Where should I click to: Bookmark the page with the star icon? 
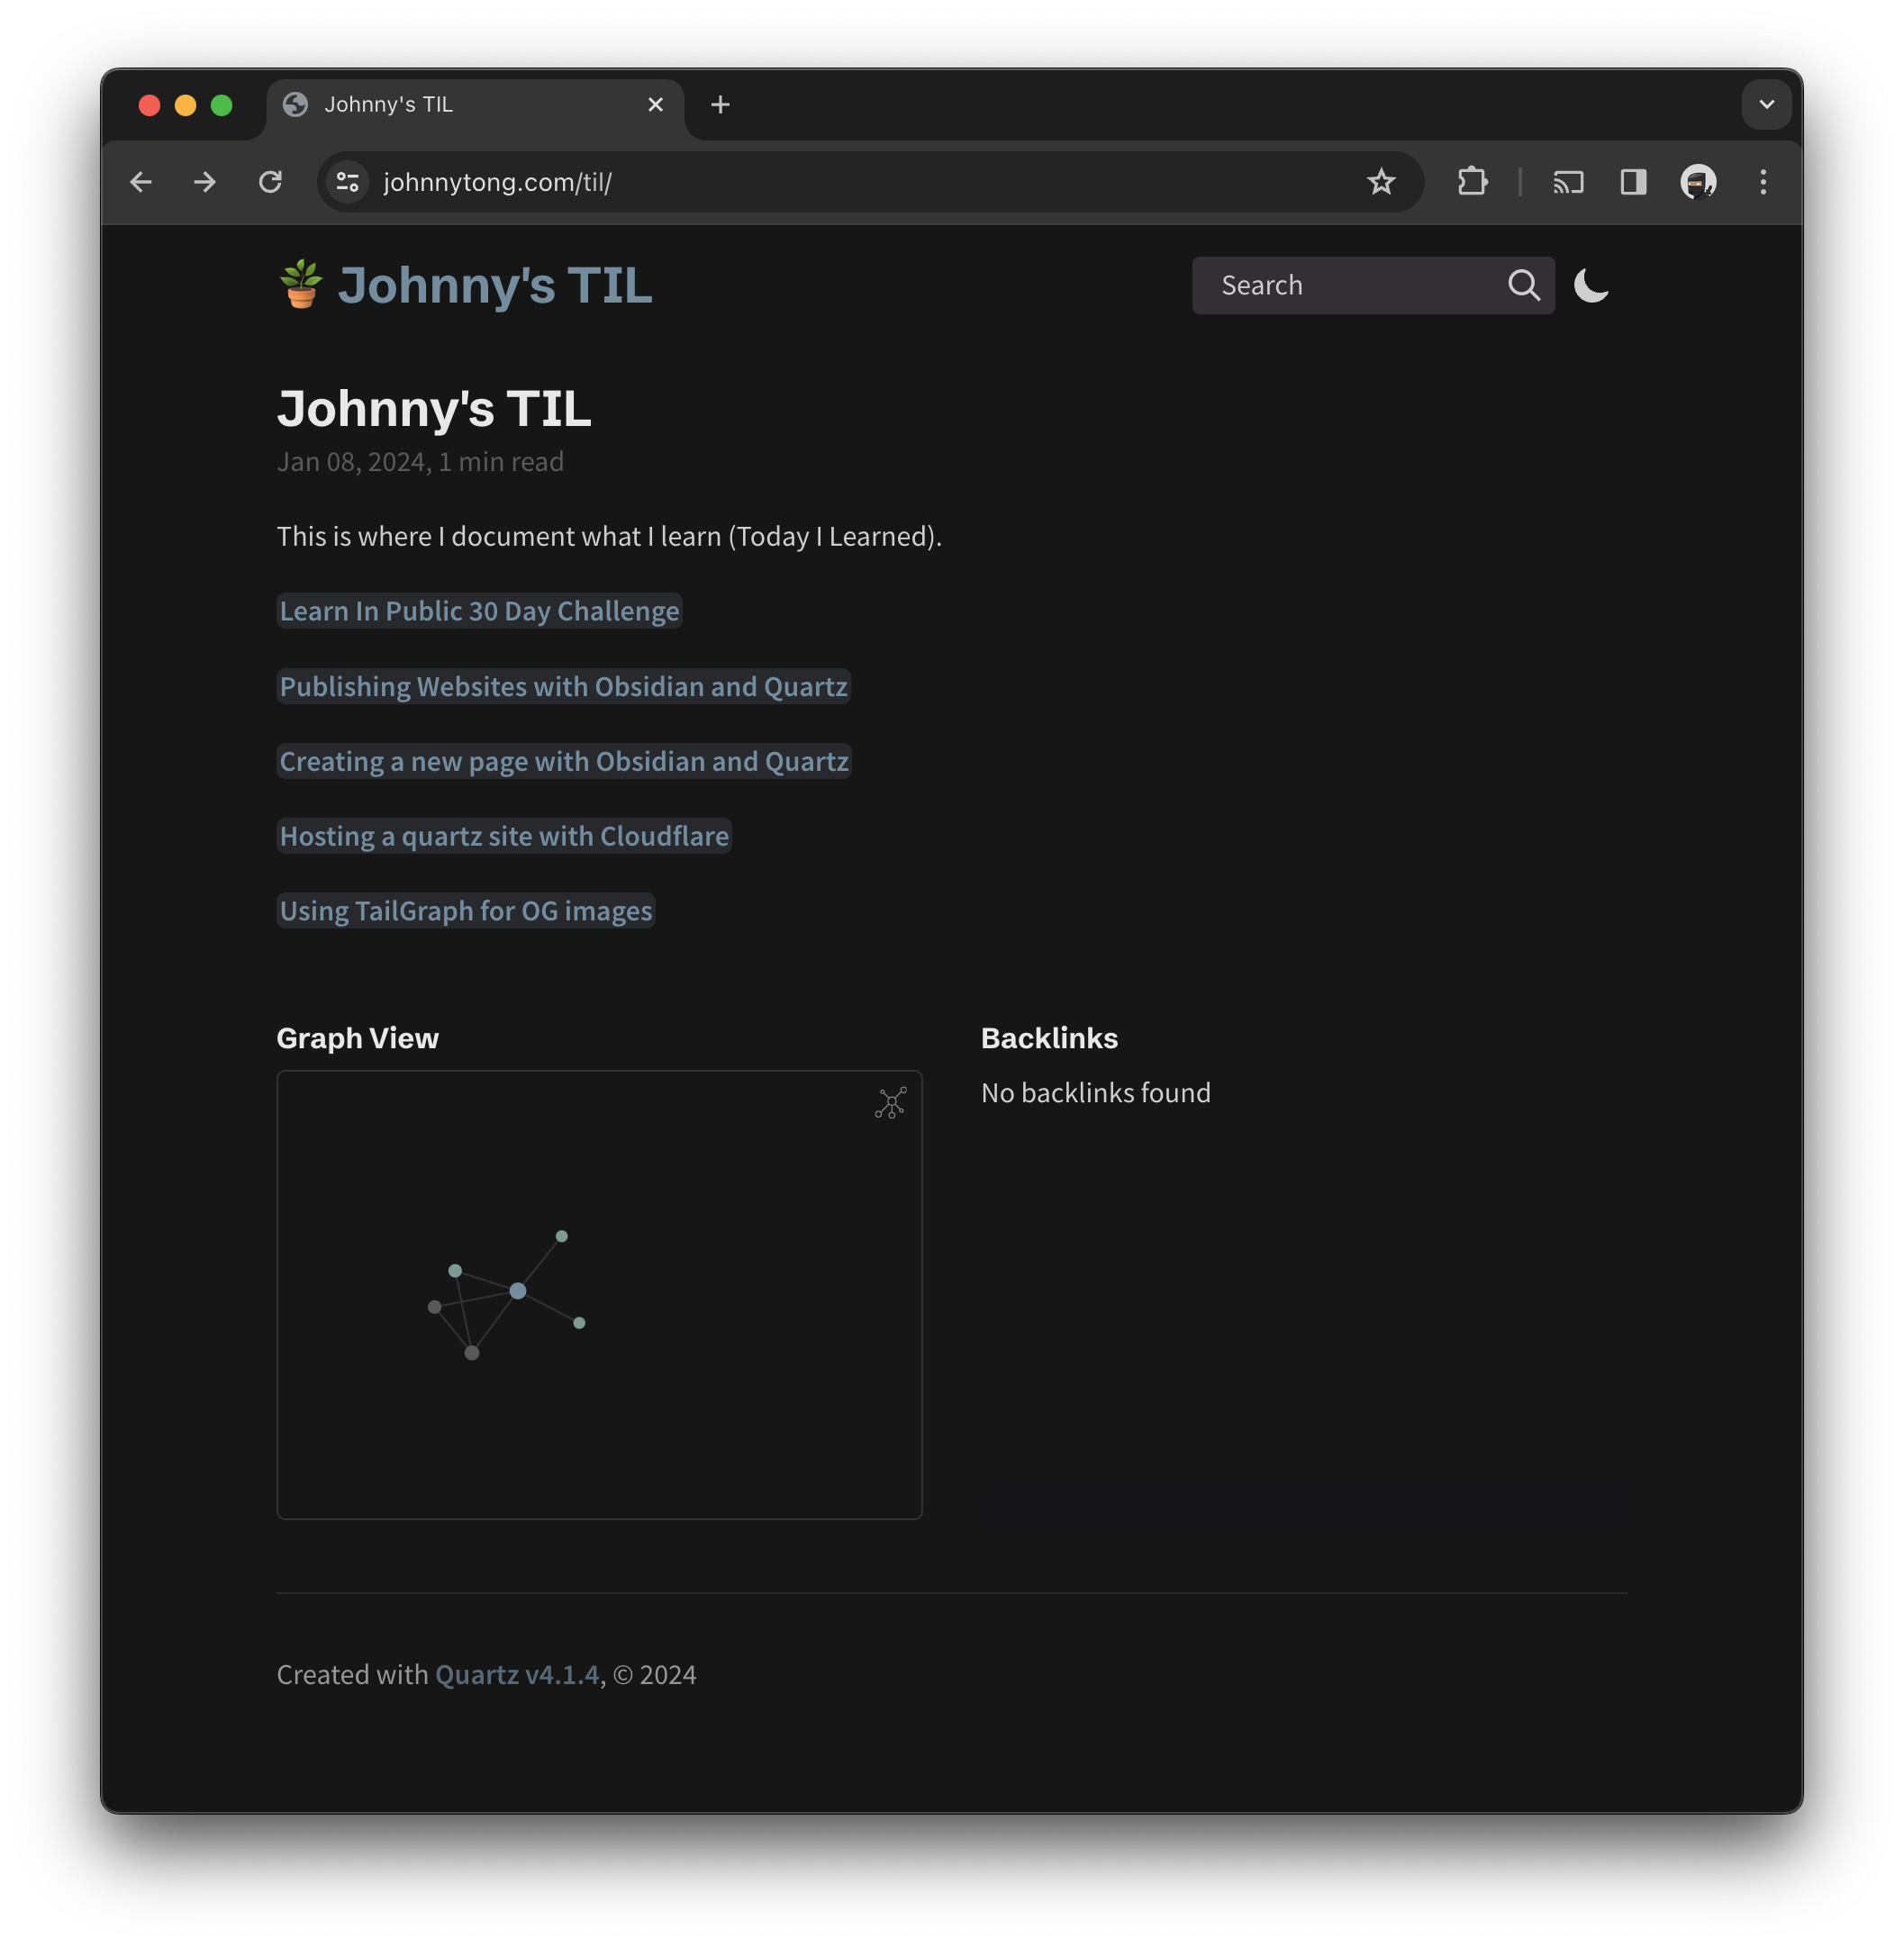pos(1381,182)
